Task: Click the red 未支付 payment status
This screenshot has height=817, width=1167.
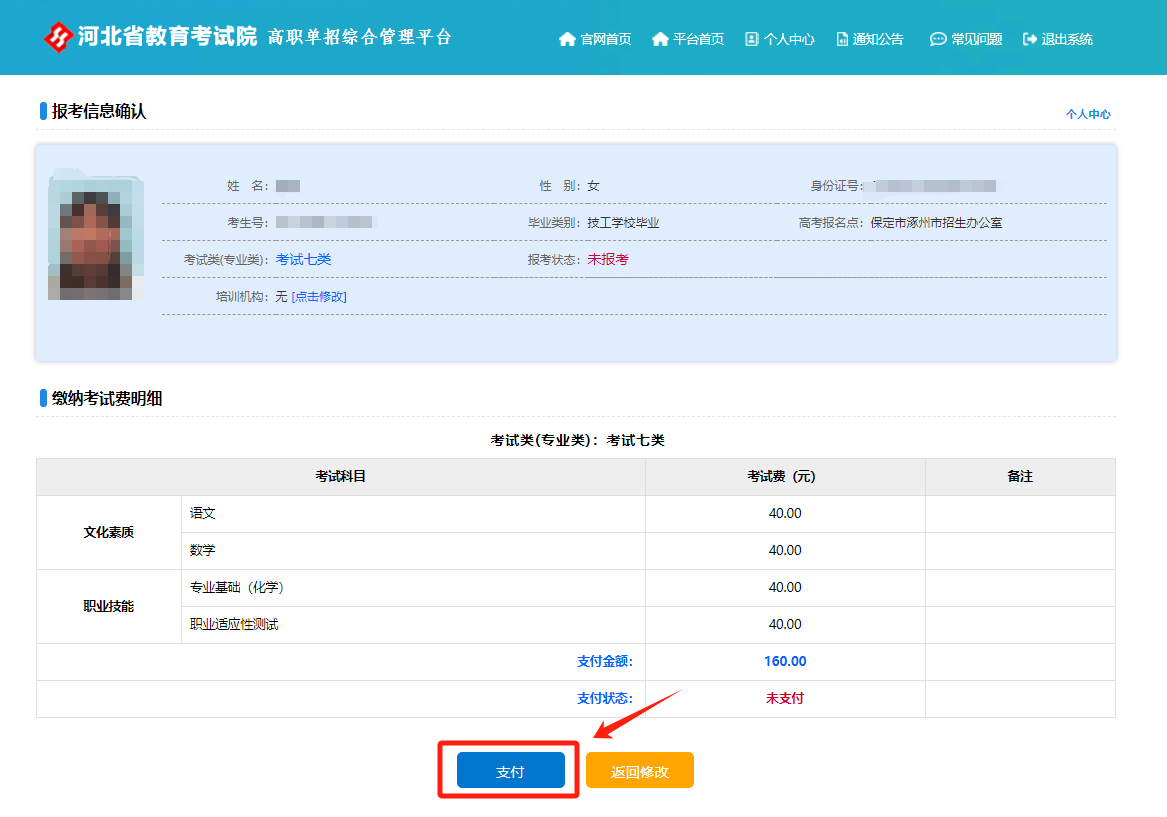Action: 785,699
